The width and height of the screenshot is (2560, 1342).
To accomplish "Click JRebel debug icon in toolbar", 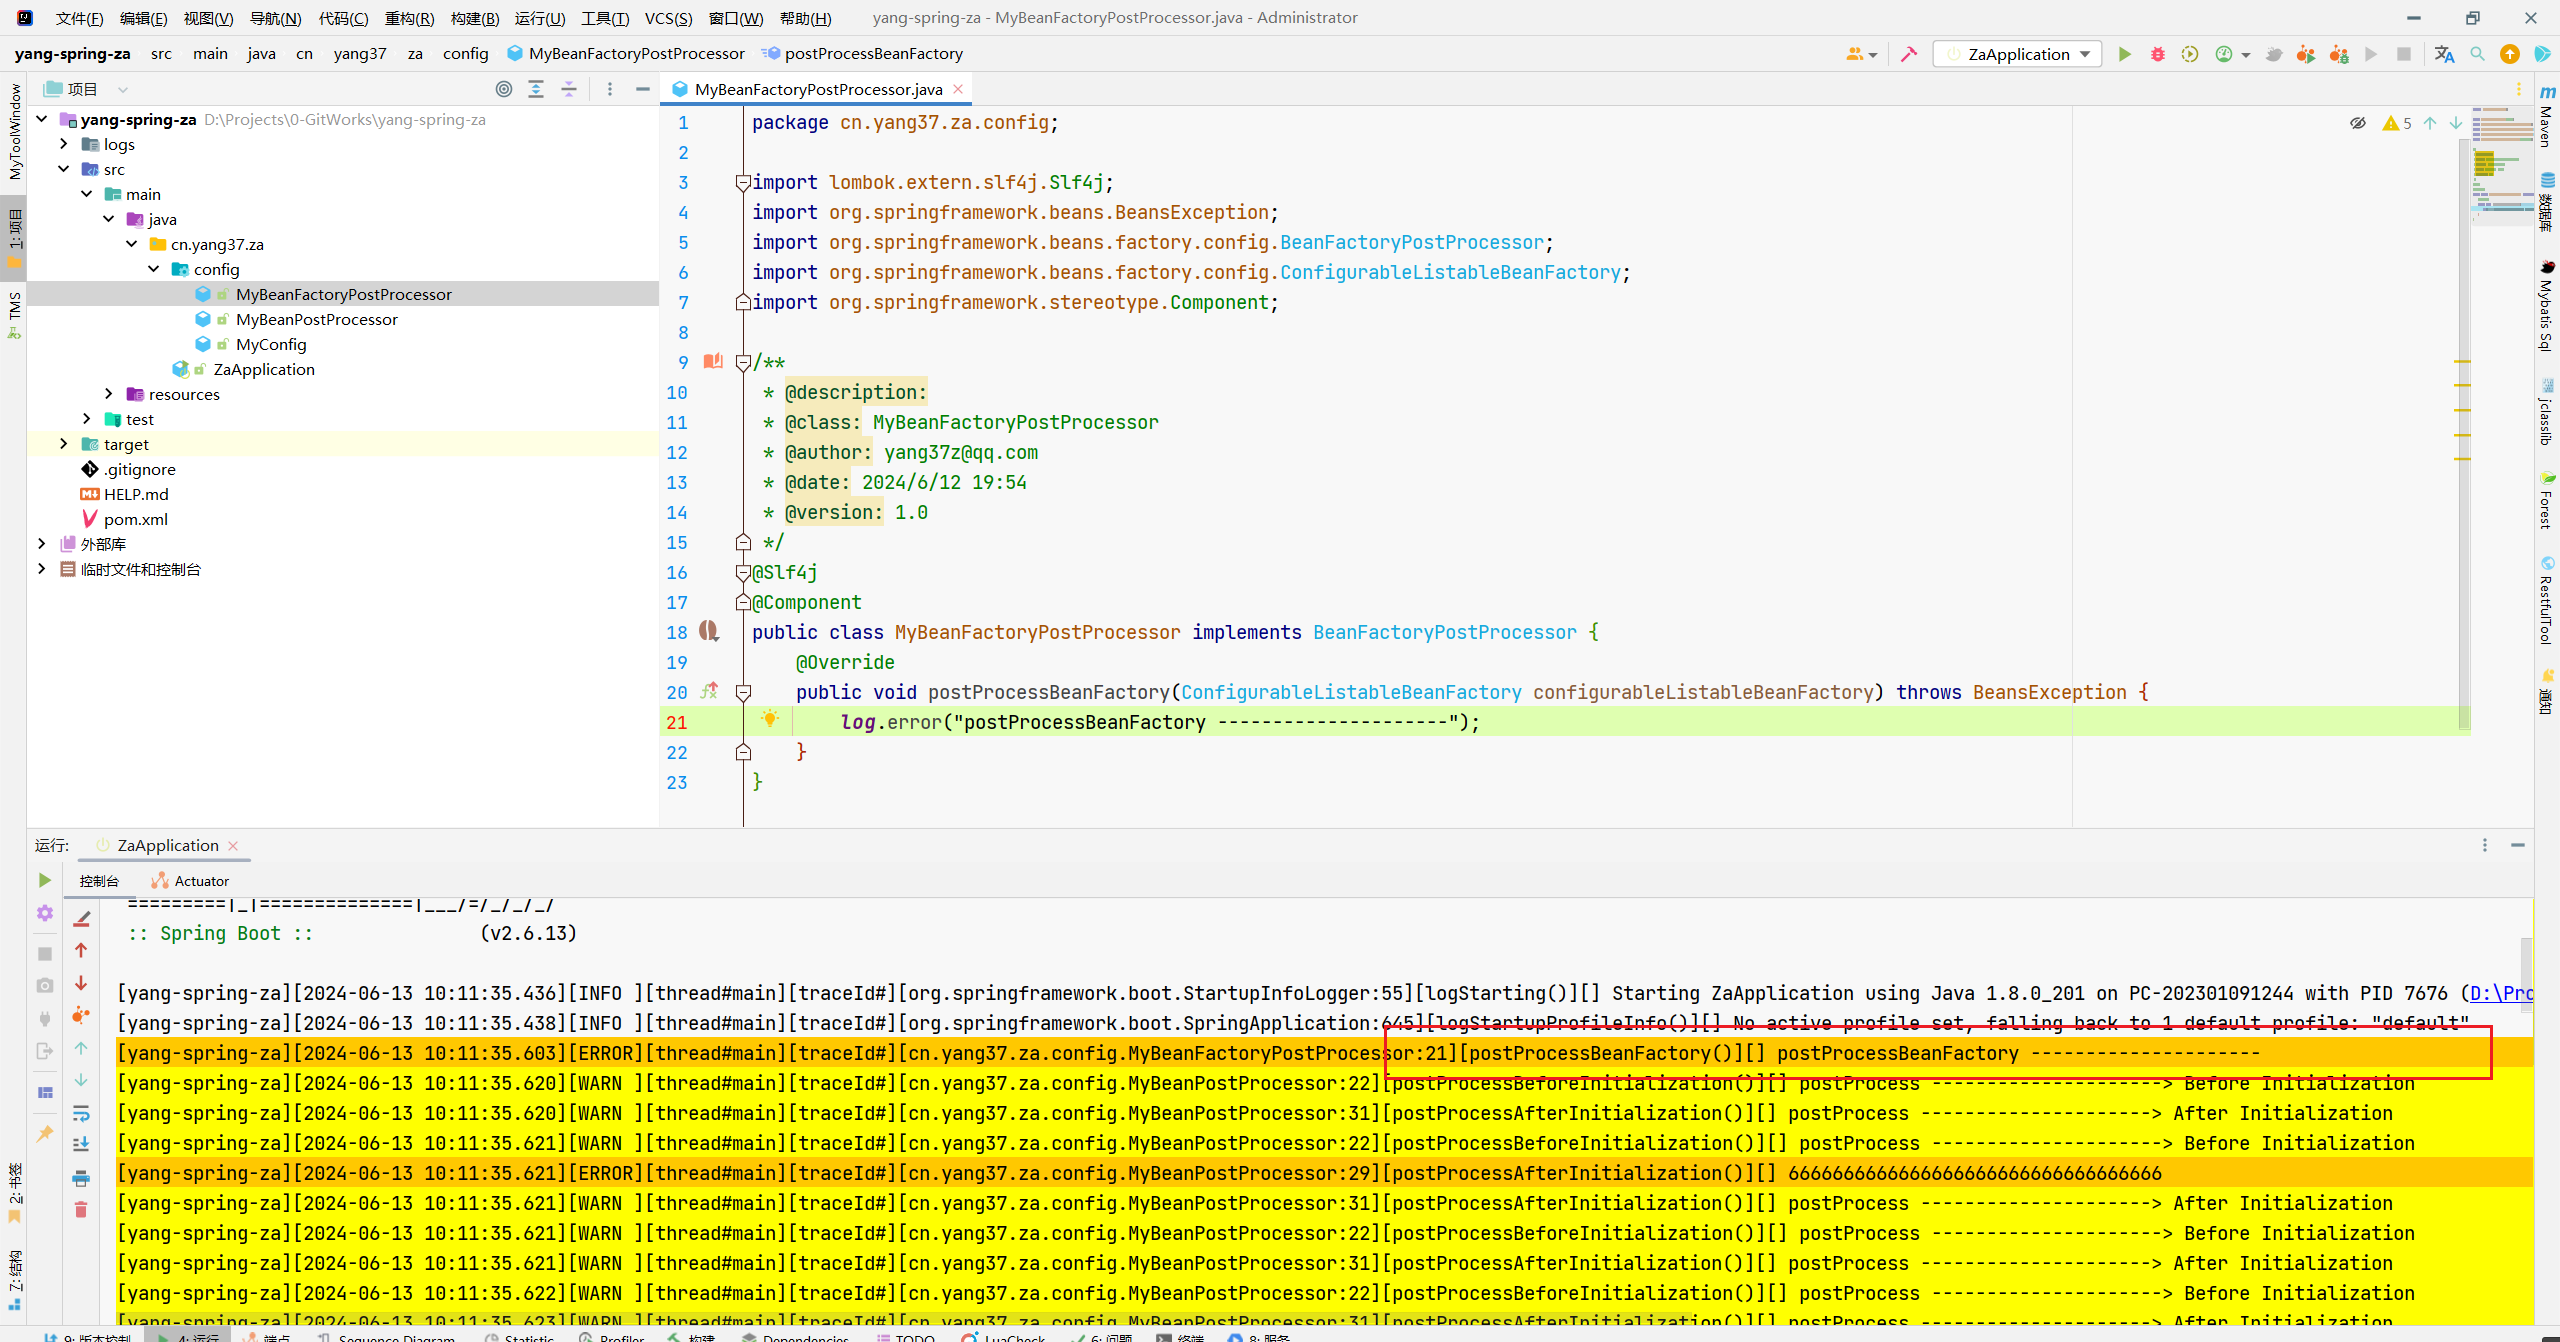I will pos(2339,54).
